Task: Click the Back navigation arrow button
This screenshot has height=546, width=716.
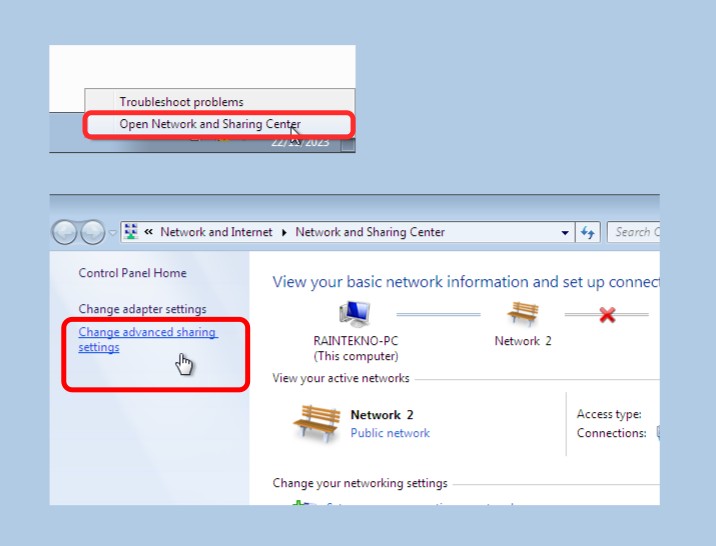Action: point(65,232)
